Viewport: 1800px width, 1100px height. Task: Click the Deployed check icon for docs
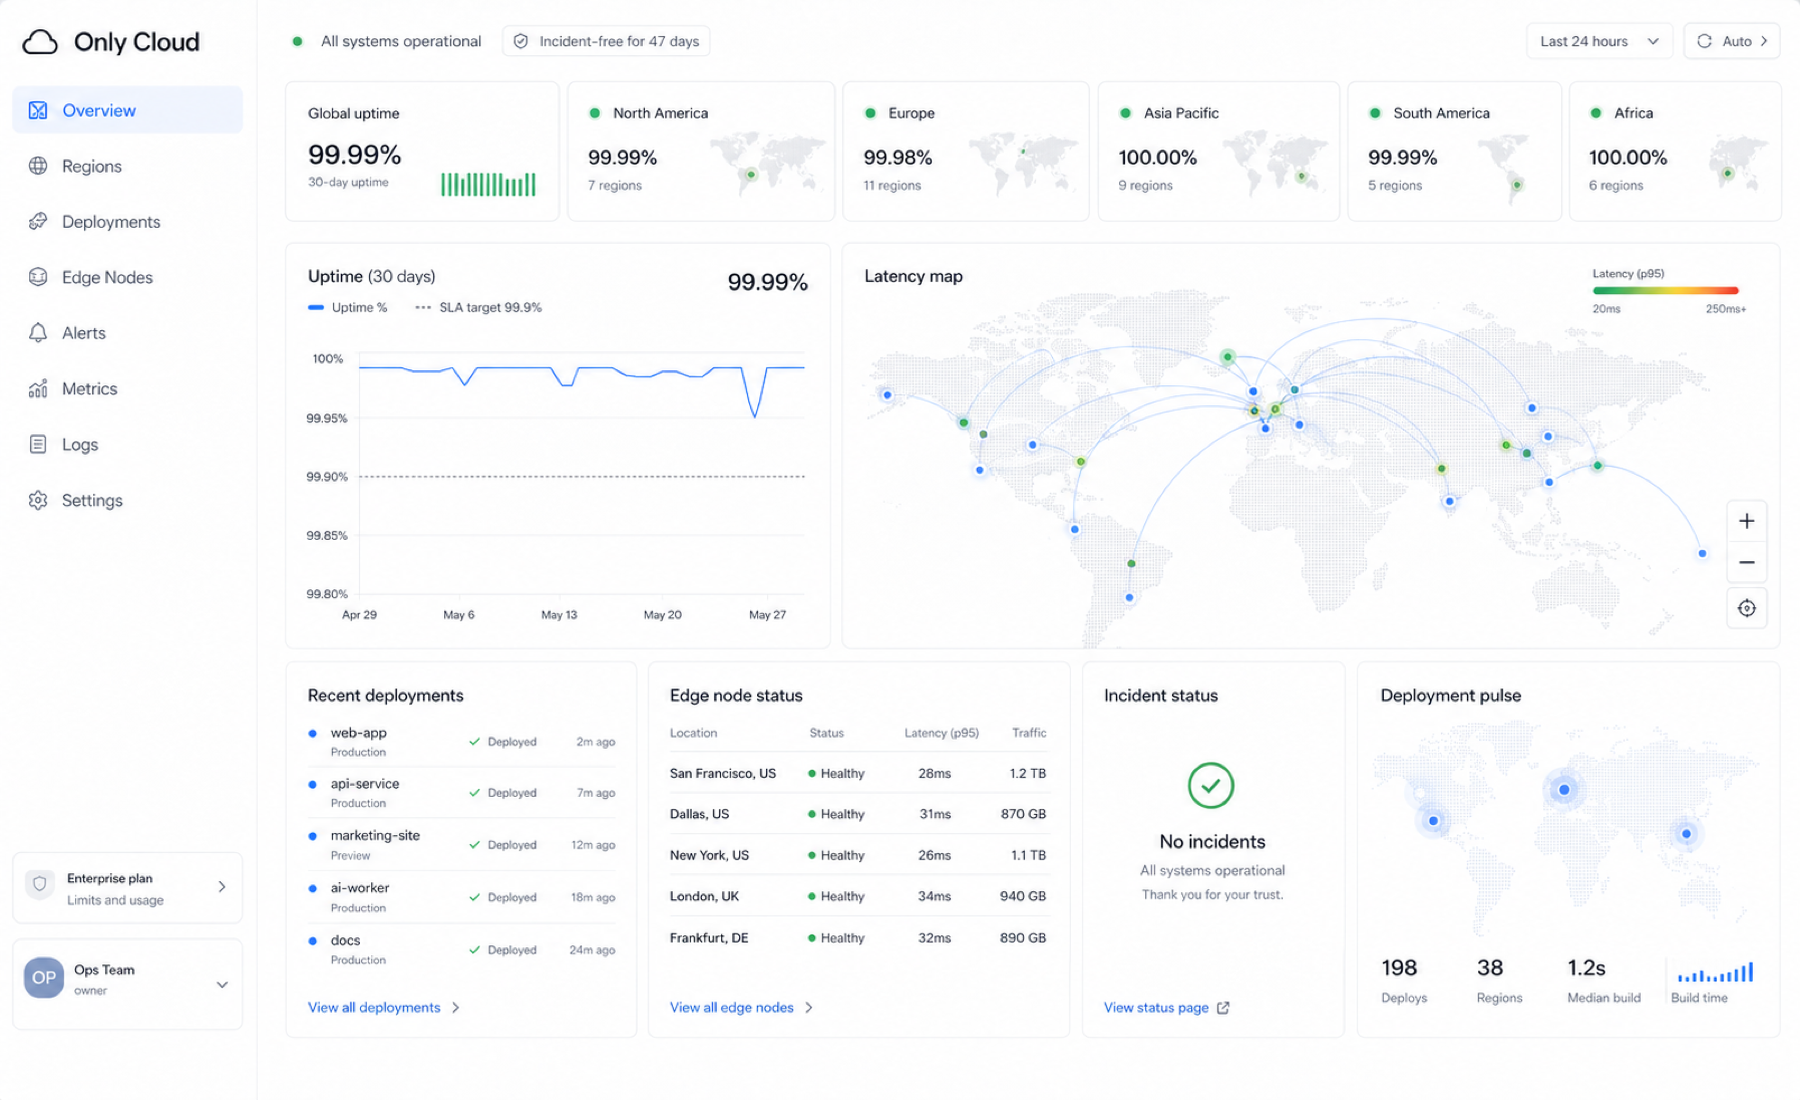pos(474,950)
